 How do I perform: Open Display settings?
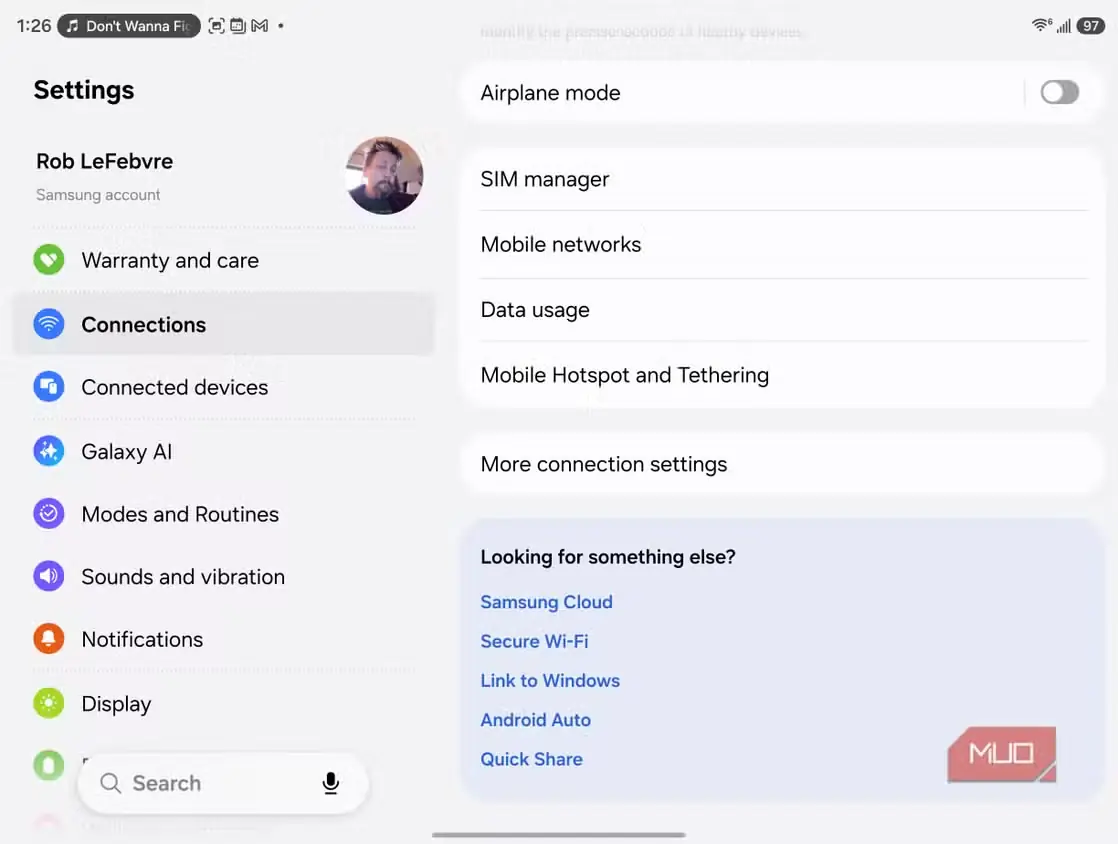pos(224,704)
